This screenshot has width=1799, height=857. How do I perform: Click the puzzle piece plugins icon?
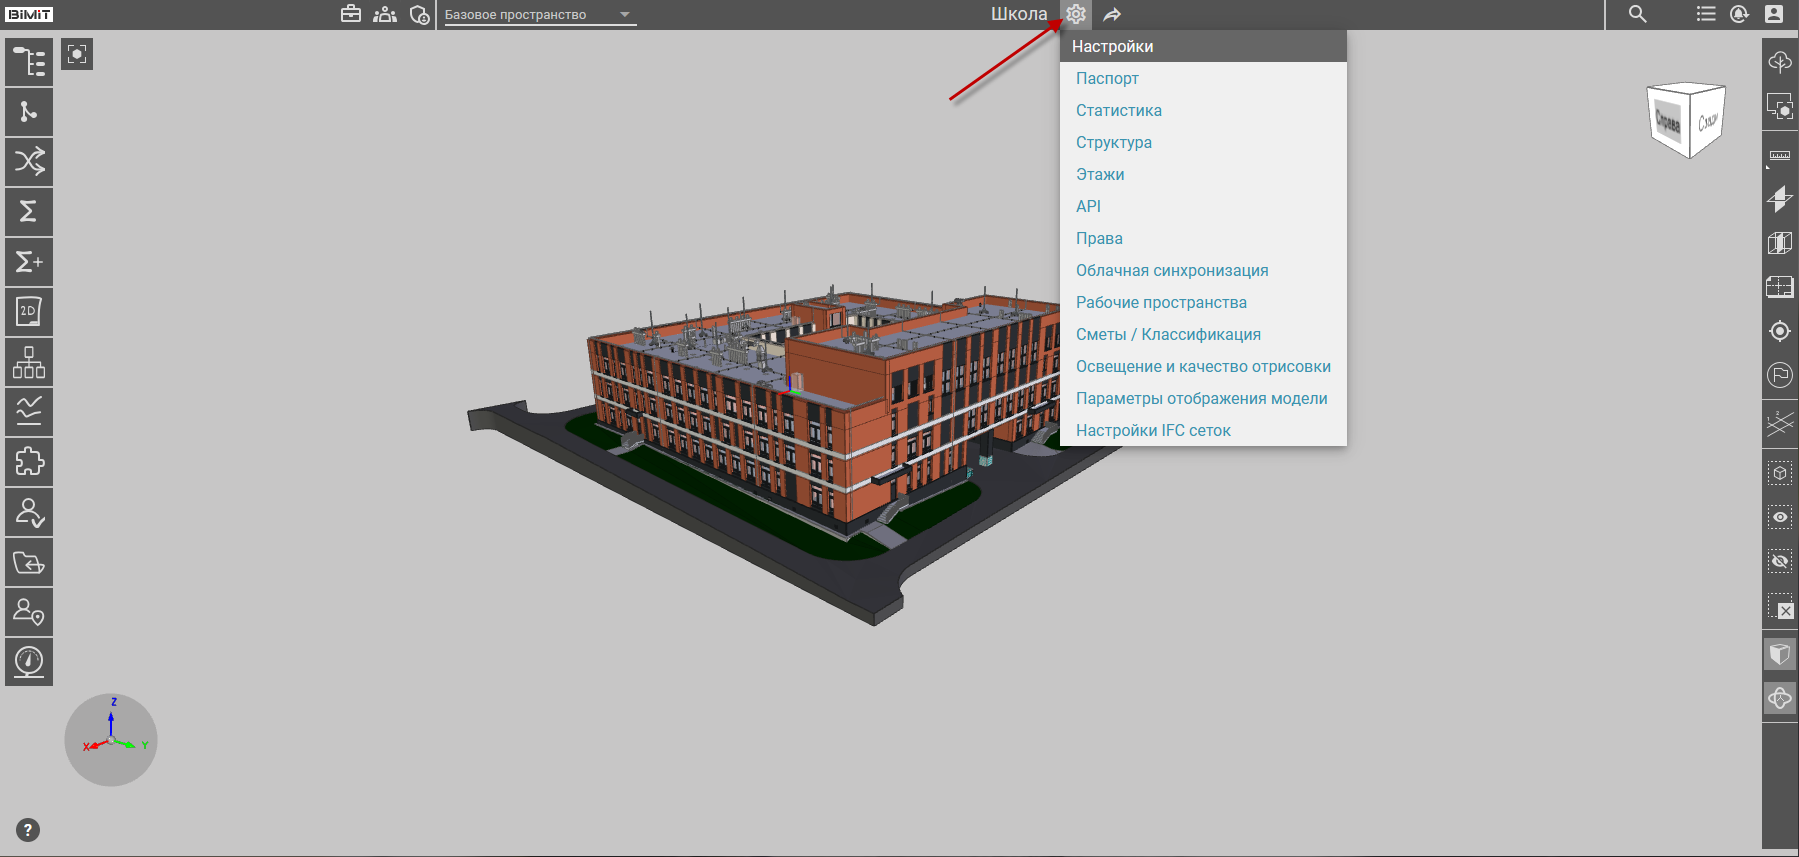click(x=29, y=462)
